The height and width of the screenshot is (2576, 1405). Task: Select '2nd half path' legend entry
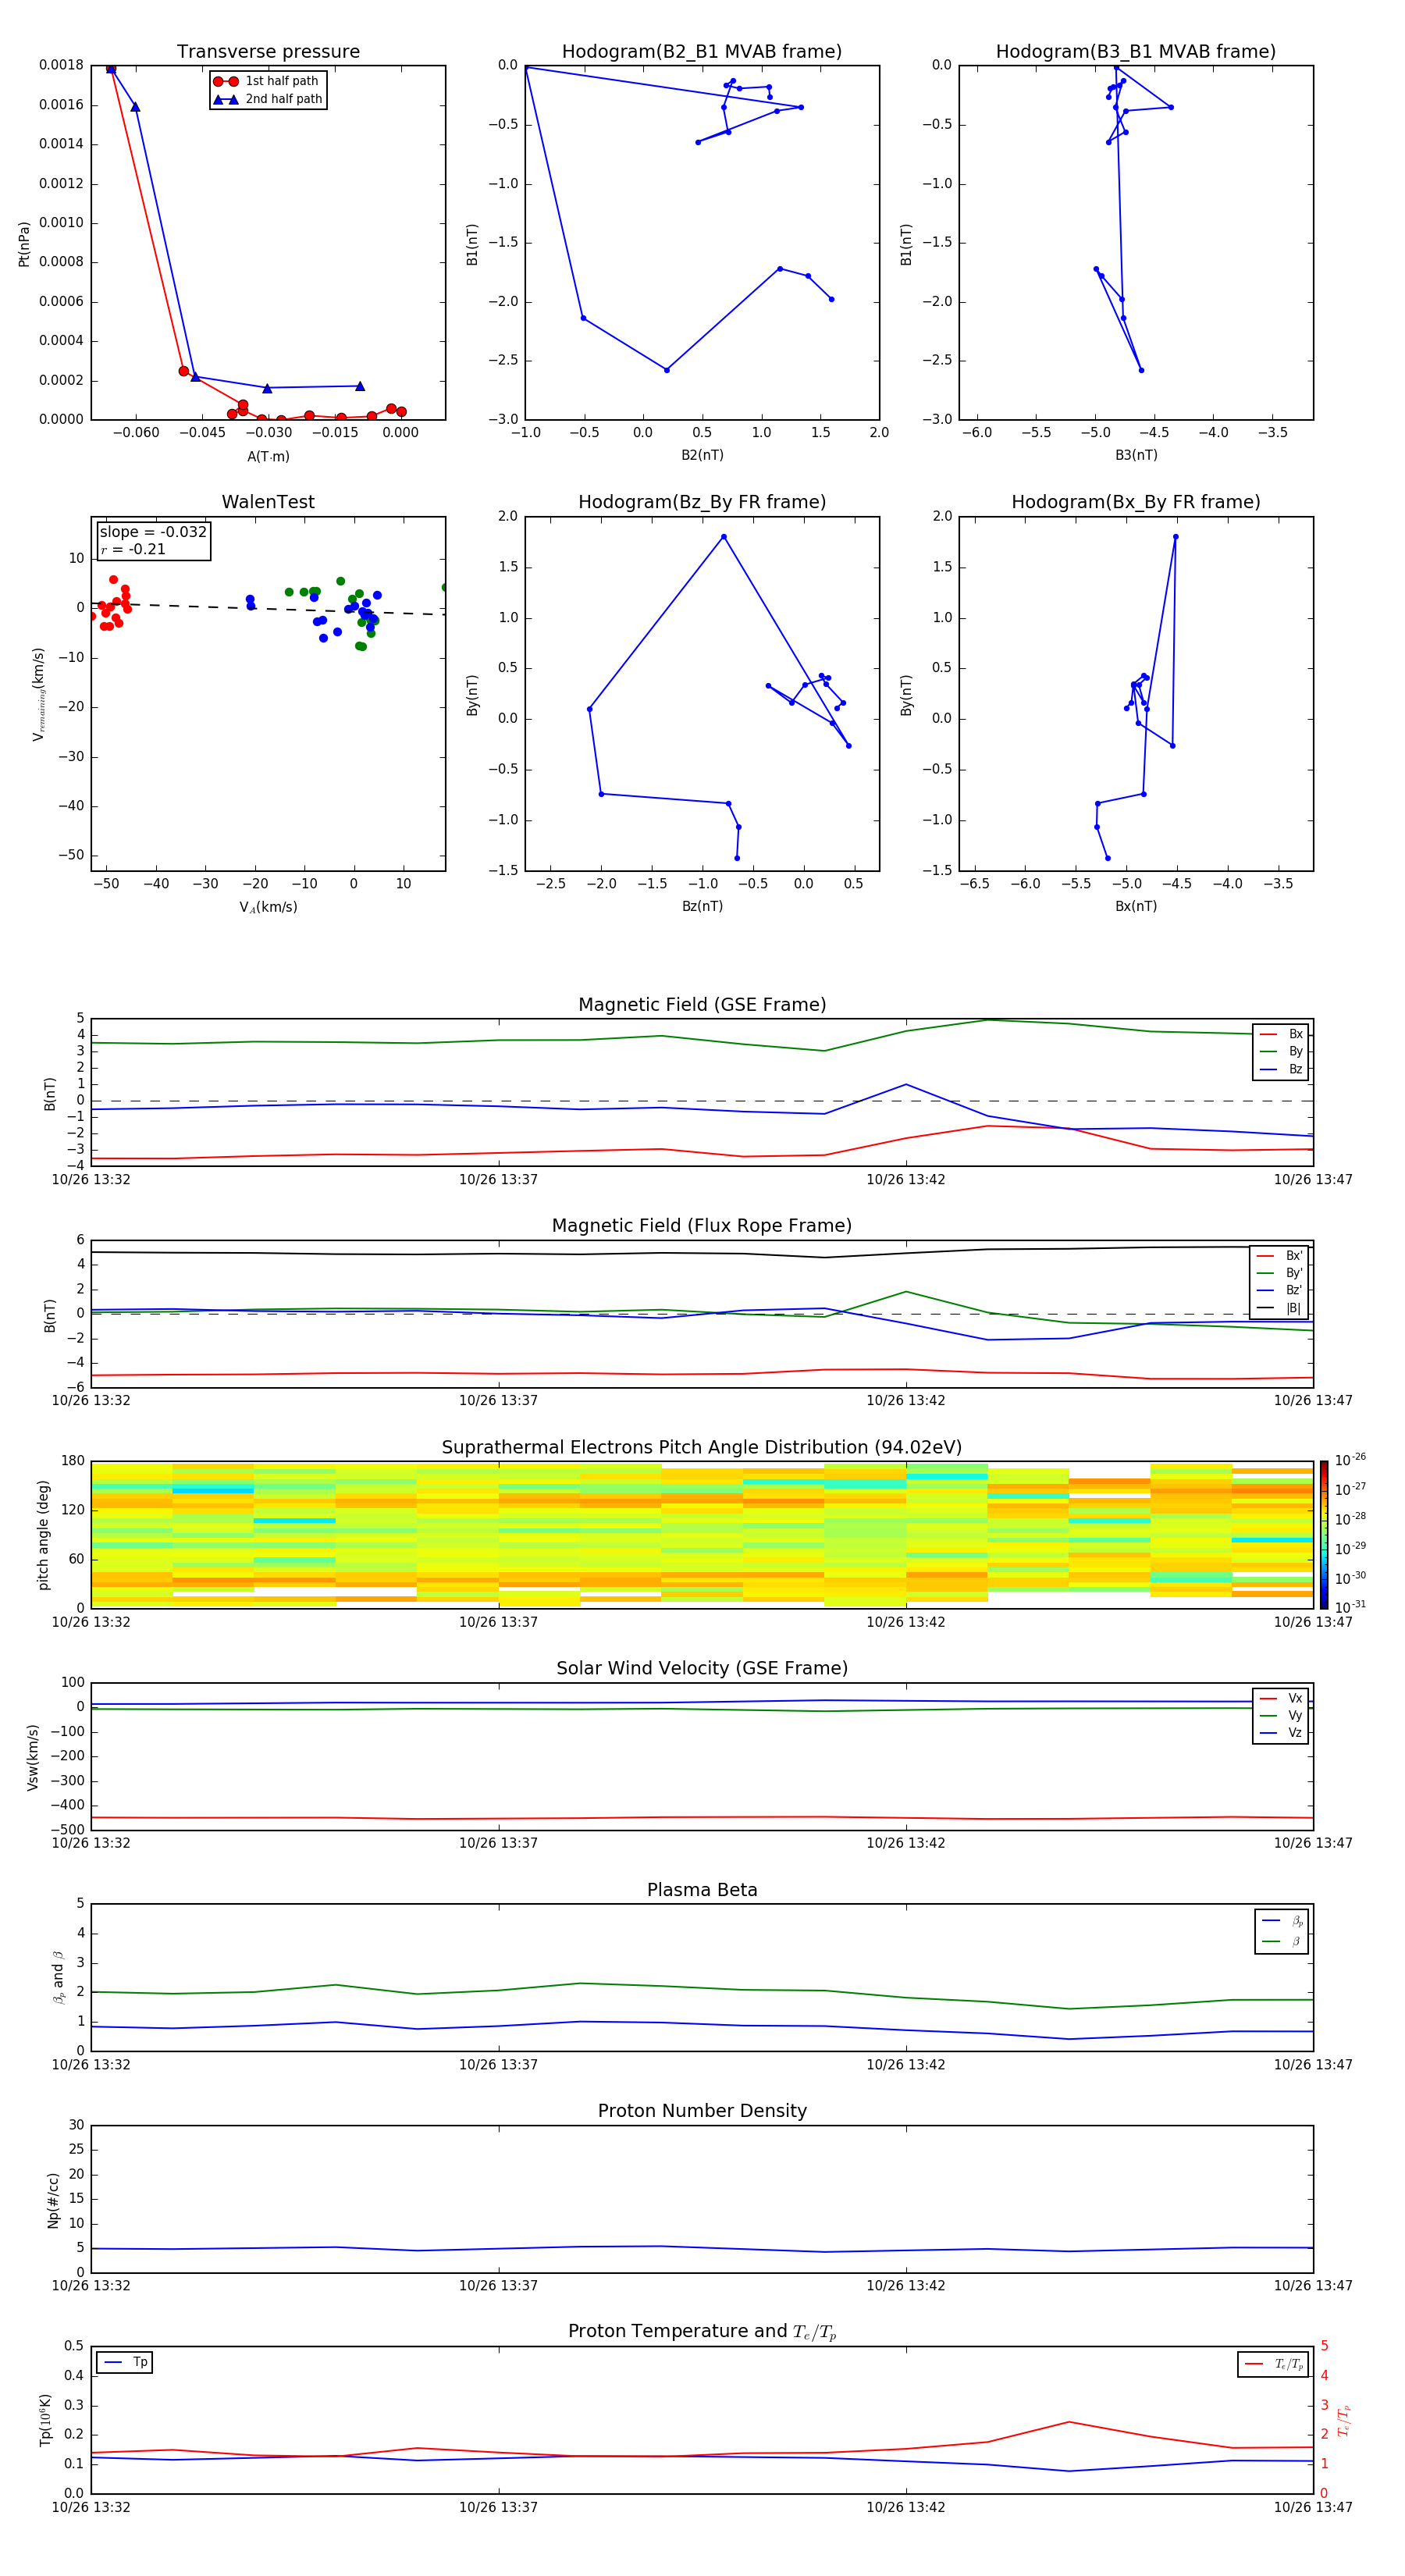point(268,99)
